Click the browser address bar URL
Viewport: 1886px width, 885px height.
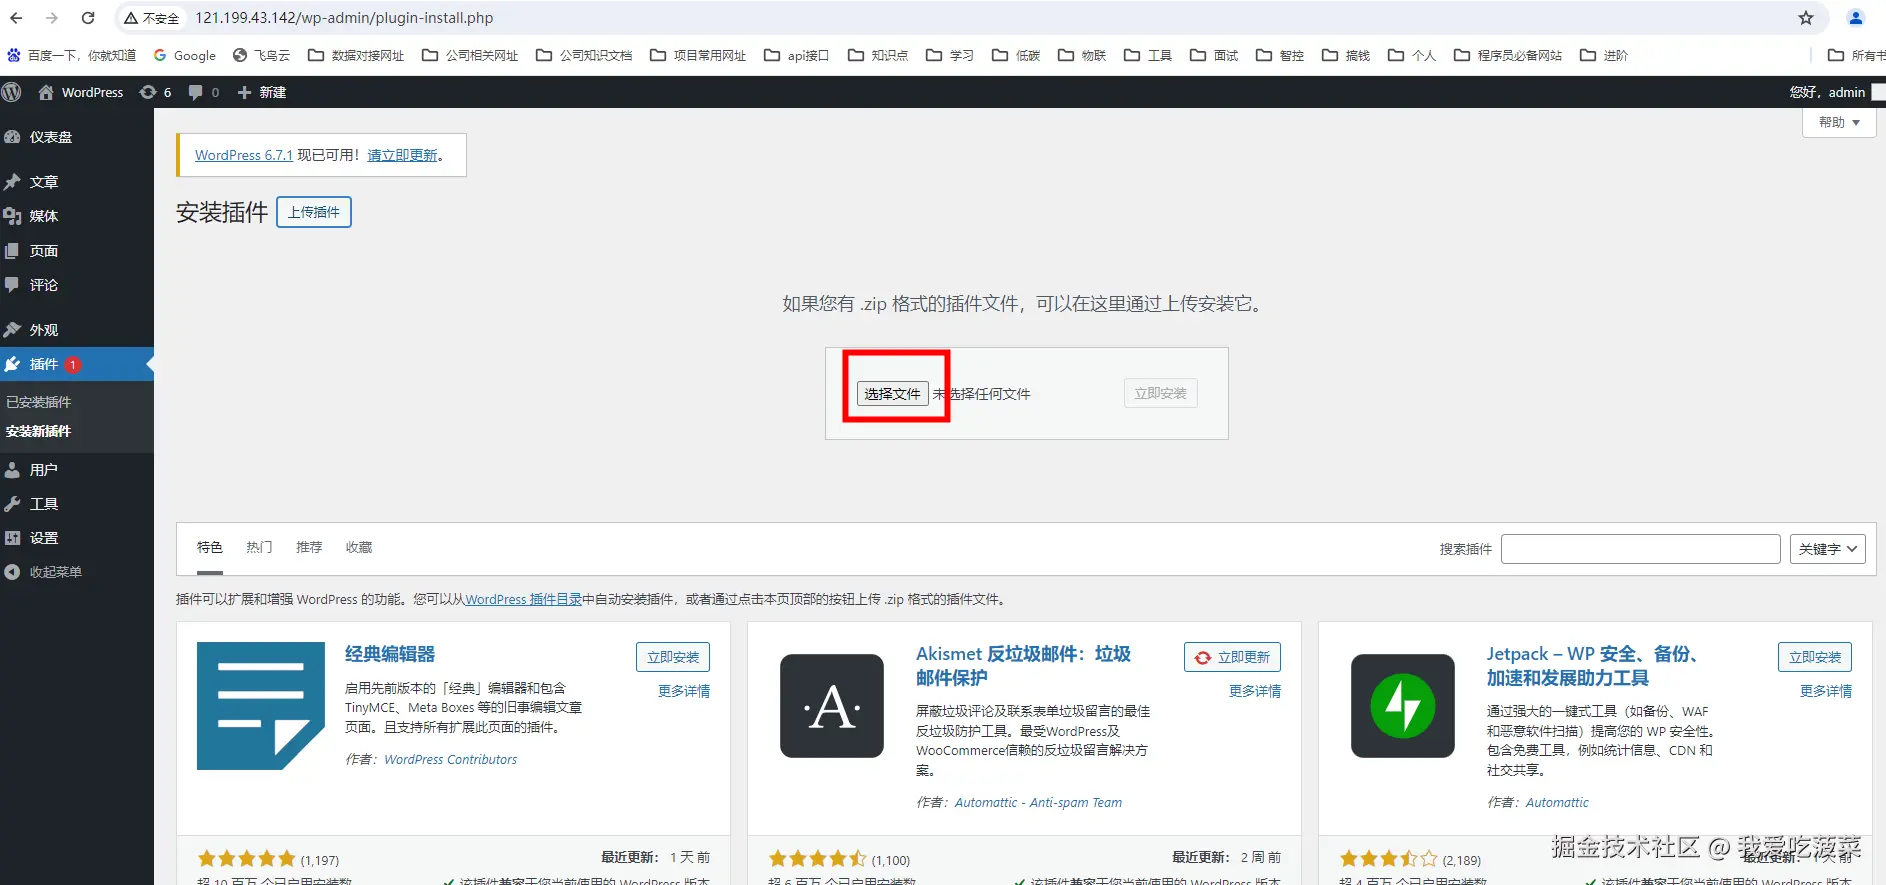tap(344, 18)
